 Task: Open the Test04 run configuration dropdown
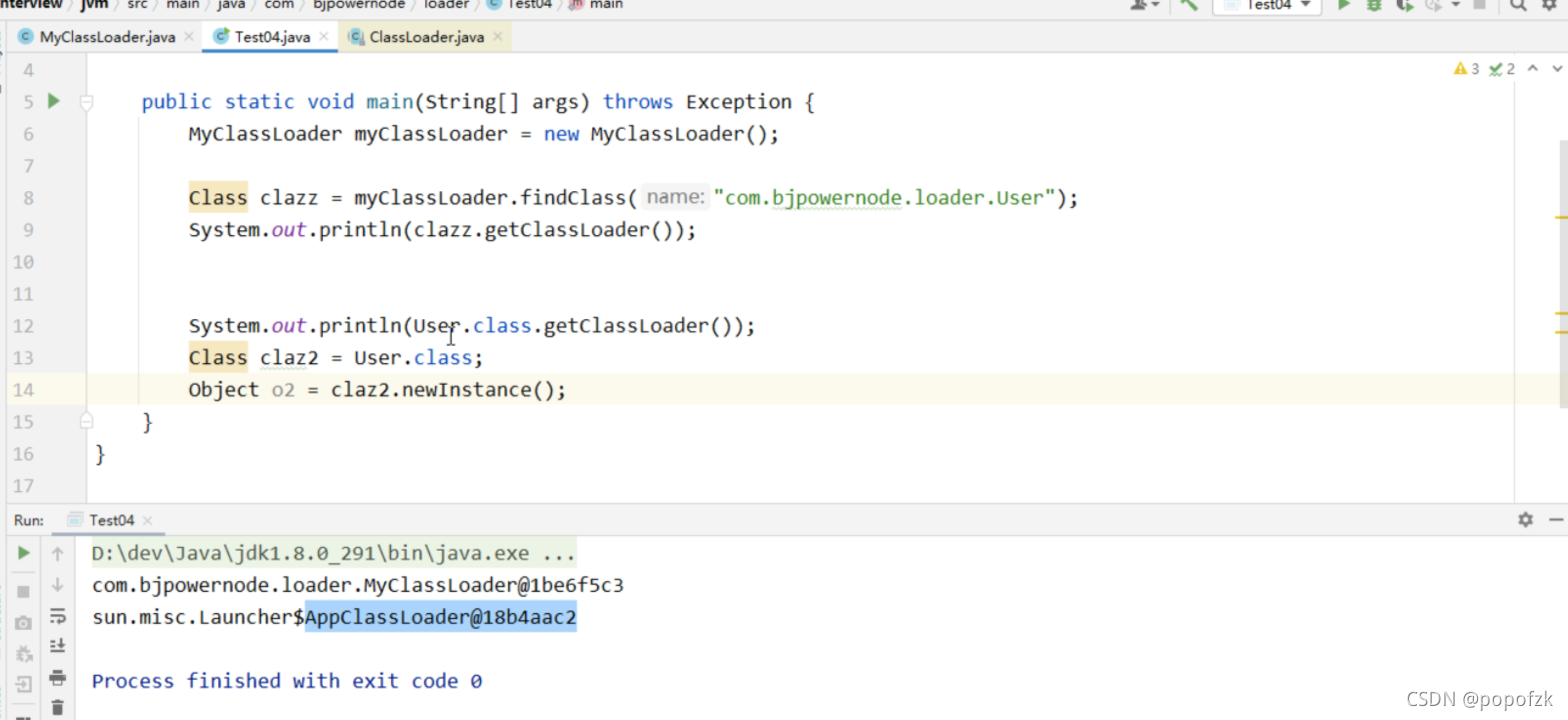[x=1267, y=5]
